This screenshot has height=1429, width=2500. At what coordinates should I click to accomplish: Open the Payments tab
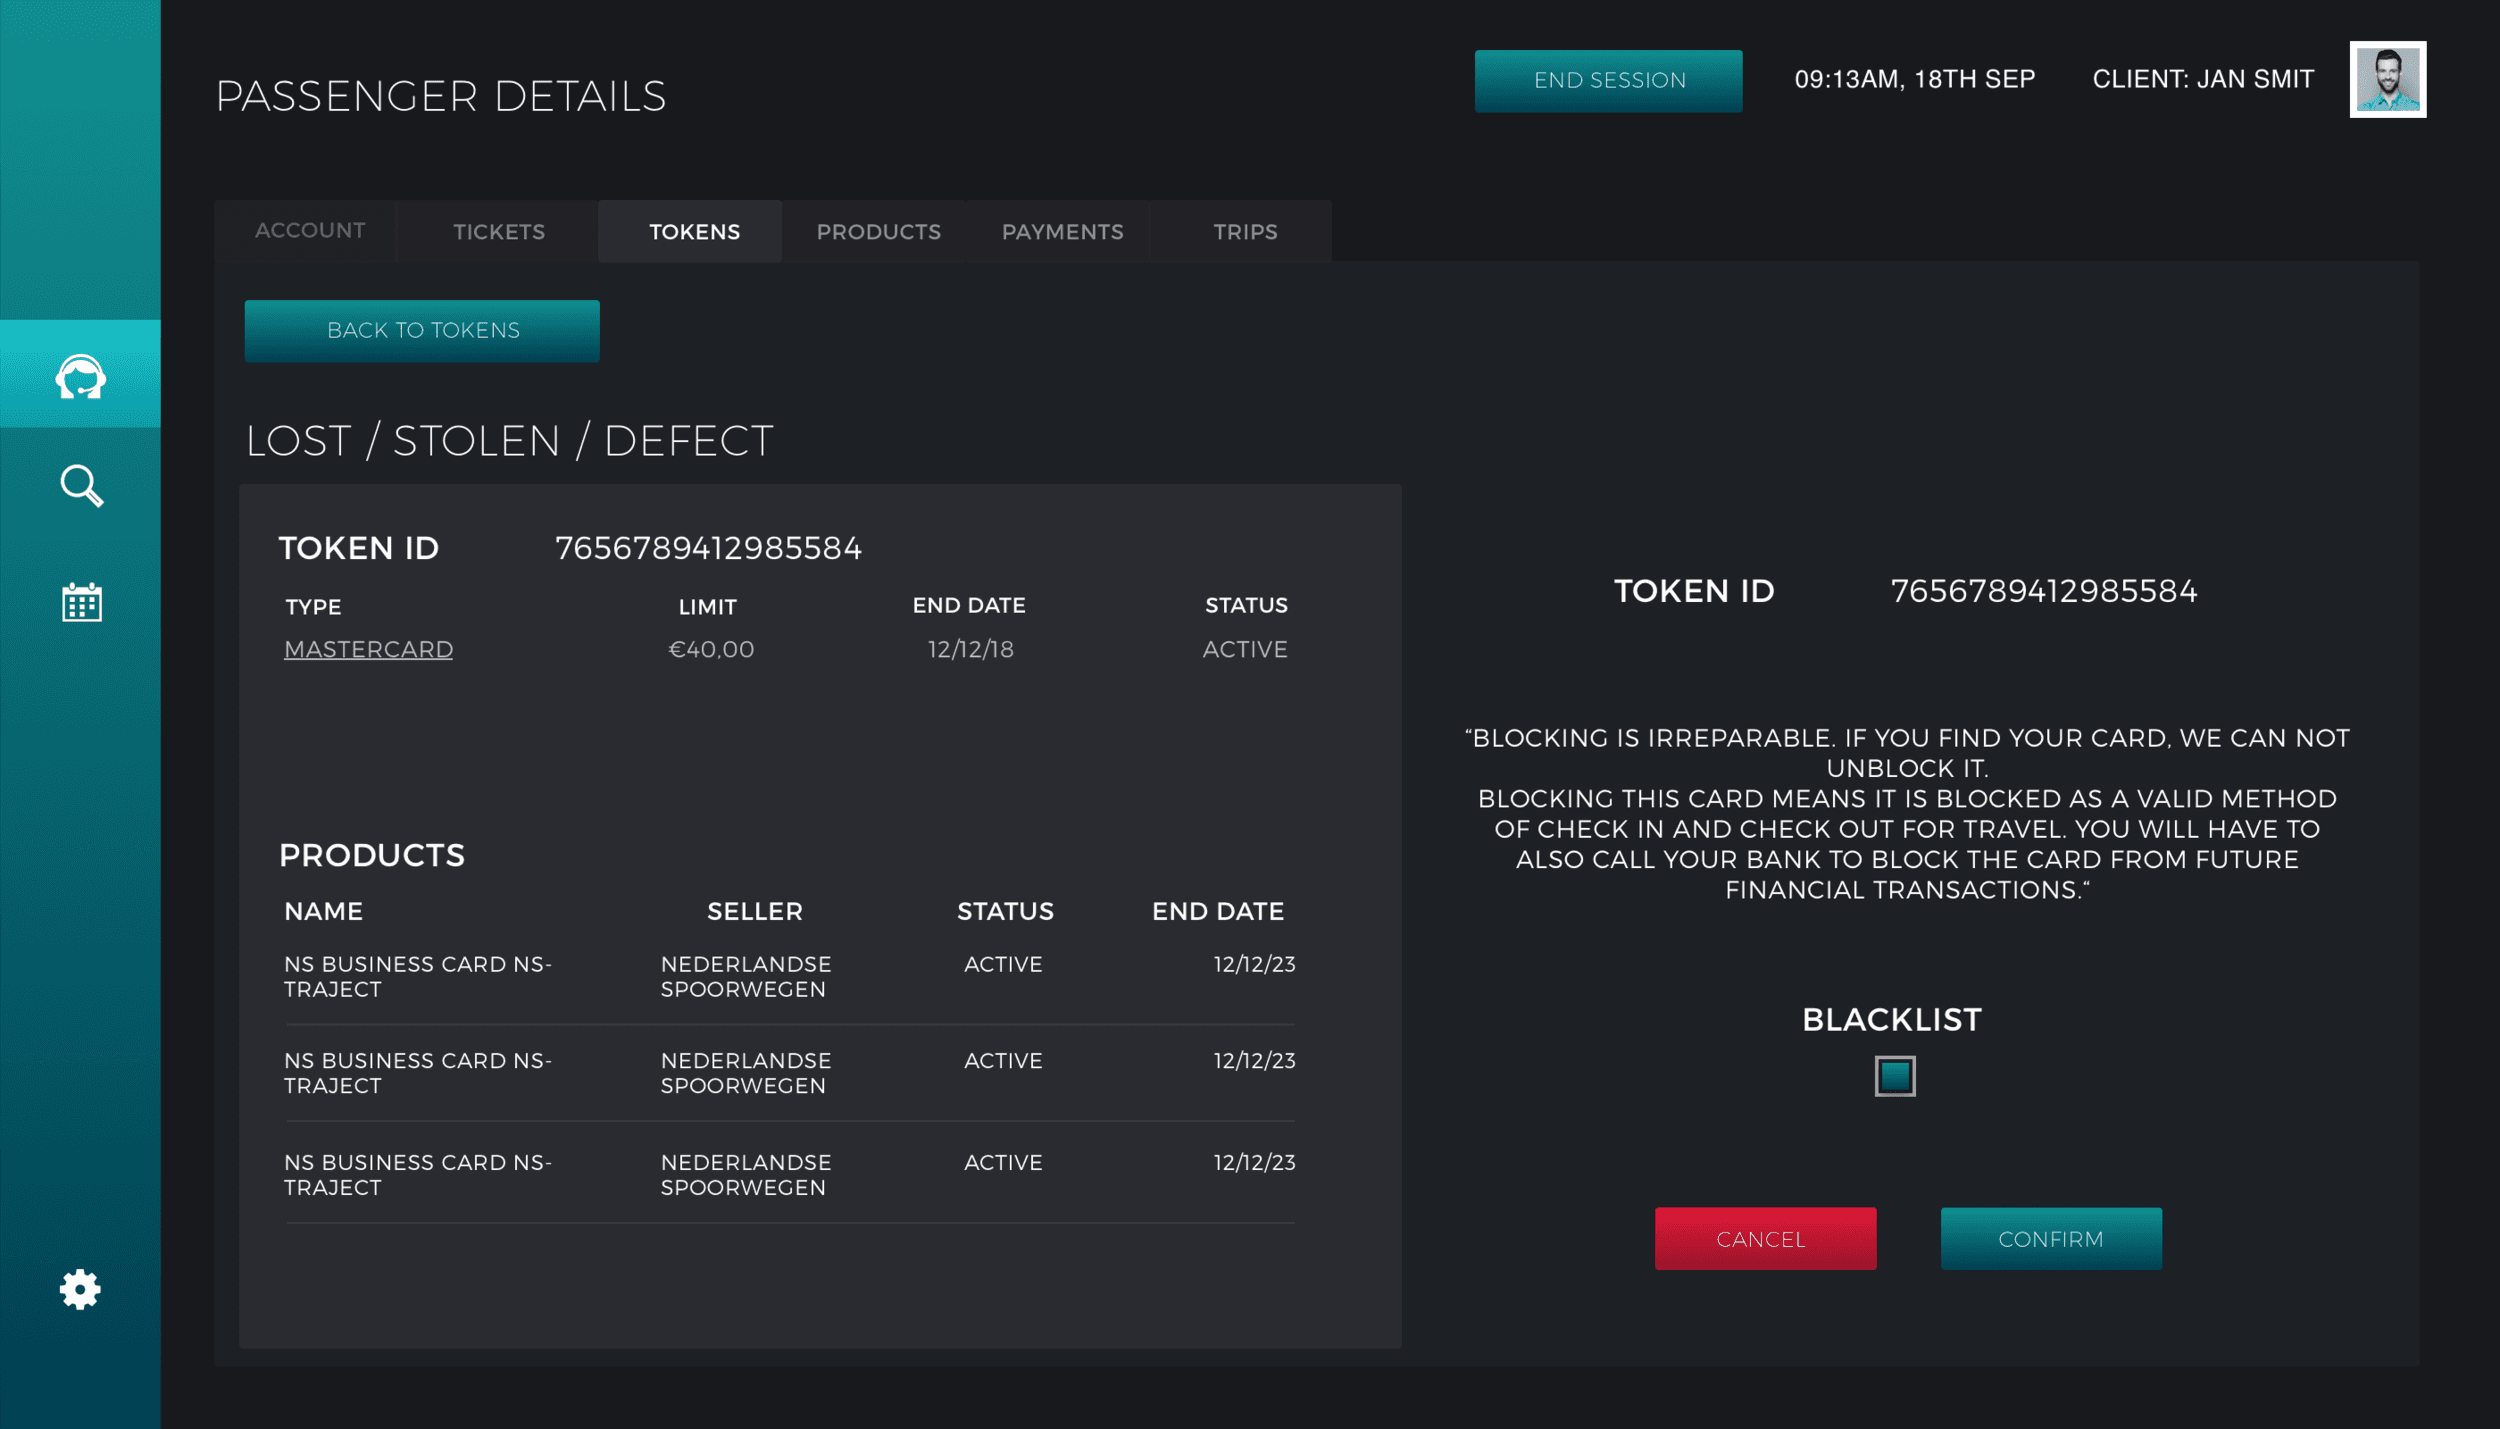(x=1062, y=232)
